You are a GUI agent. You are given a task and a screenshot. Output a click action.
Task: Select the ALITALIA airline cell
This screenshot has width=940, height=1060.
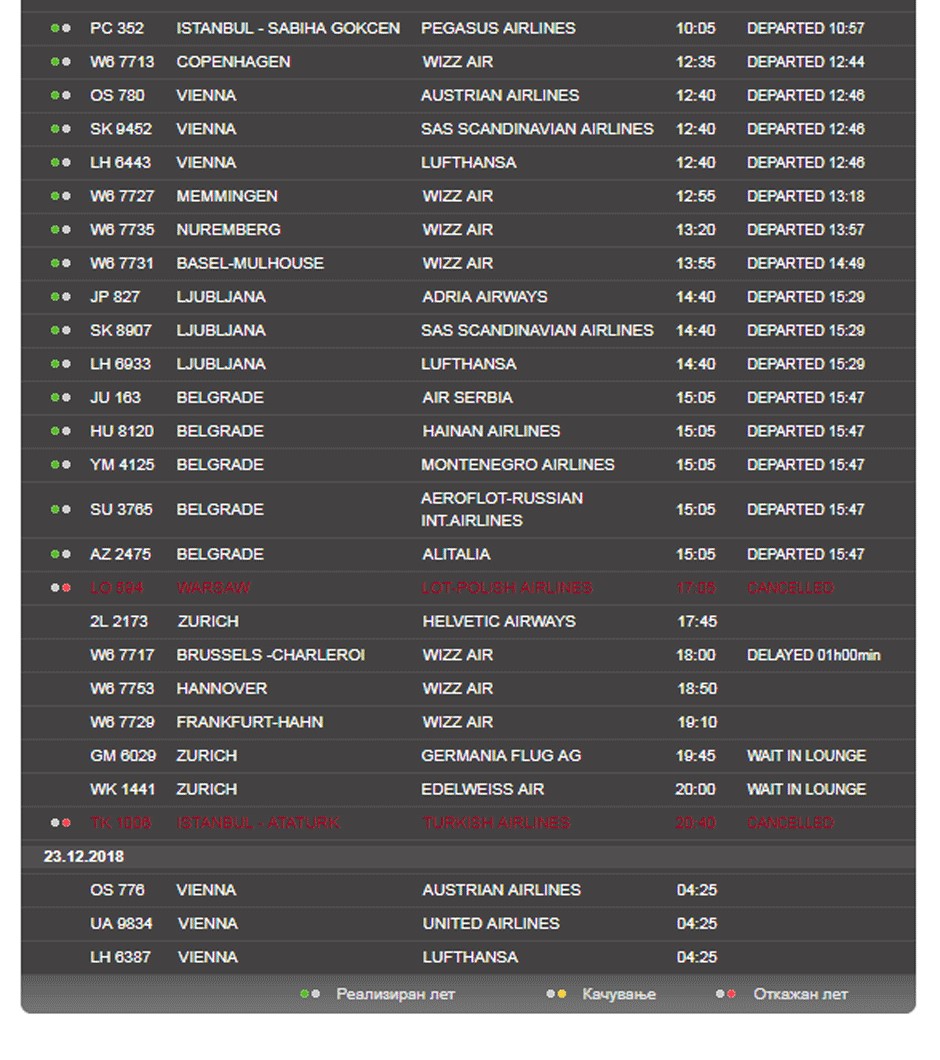coord(456,554)
